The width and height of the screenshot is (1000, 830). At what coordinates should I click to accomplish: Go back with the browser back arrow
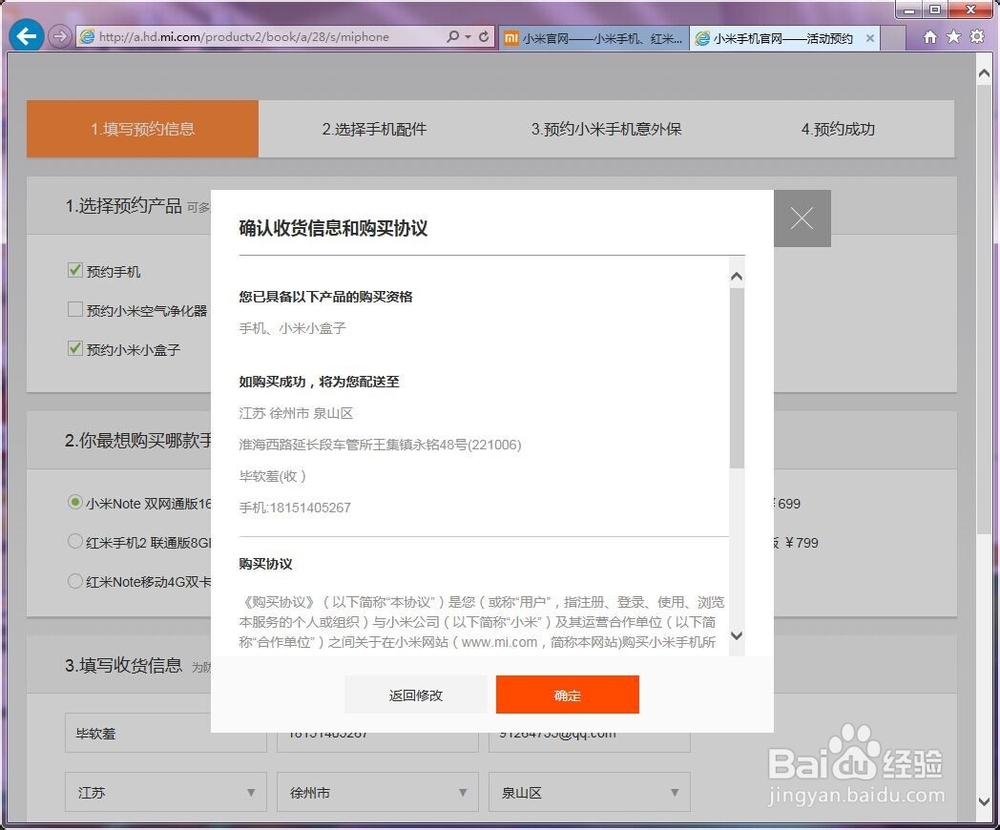[x=26, y=36]
